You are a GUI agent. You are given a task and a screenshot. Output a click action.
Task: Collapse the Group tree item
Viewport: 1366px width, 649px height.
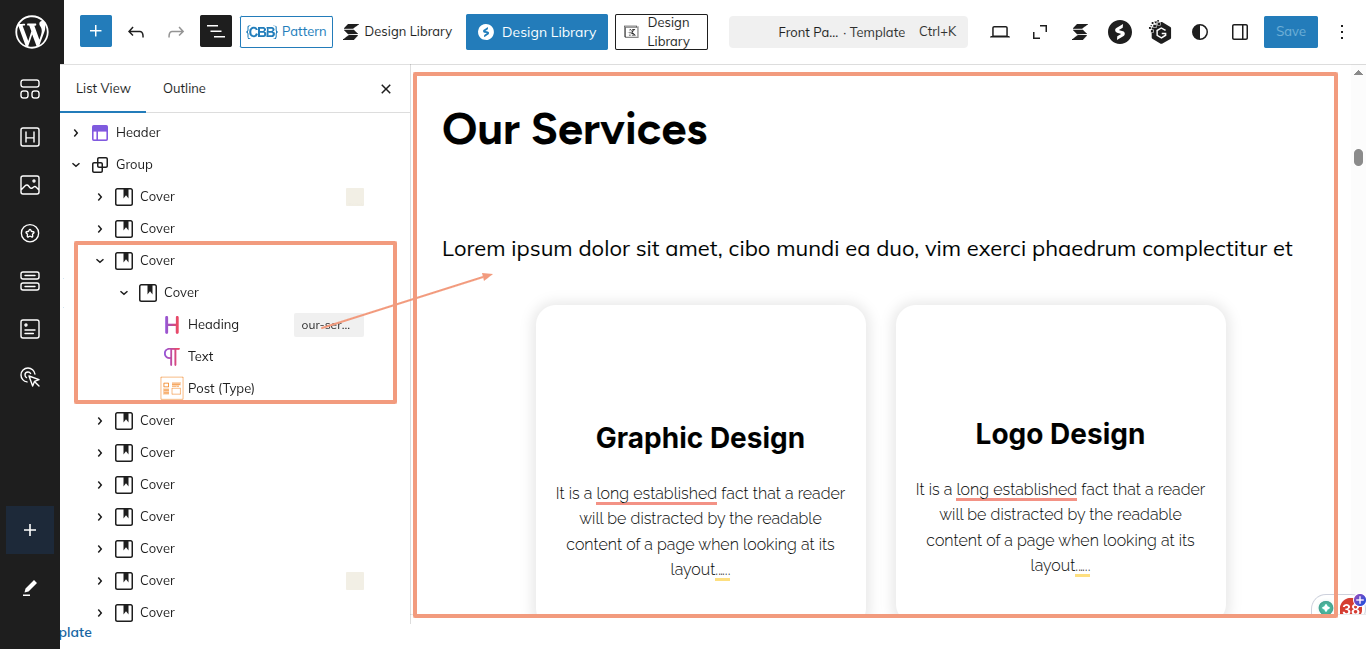click(76, 165)
